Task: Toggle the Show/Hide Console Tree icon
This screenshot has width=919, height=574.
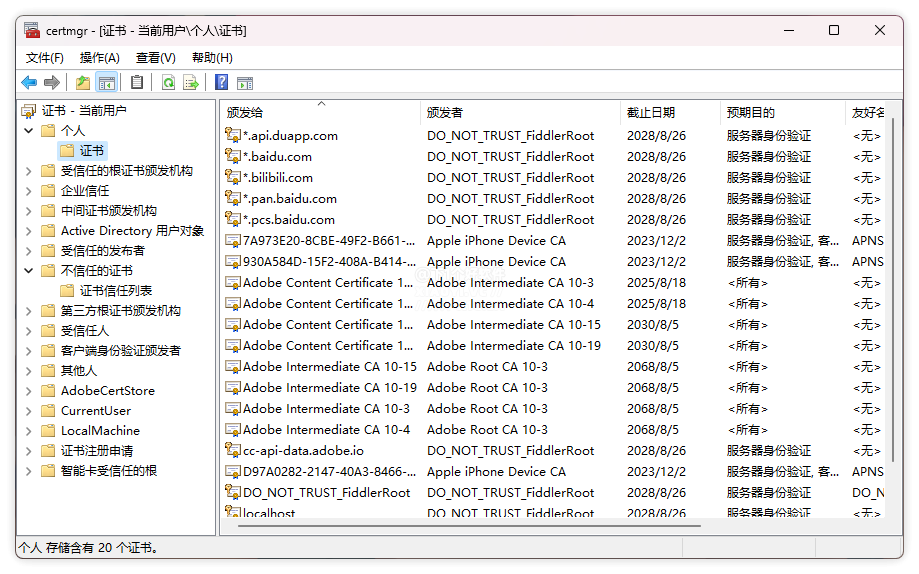Action: 107,83
